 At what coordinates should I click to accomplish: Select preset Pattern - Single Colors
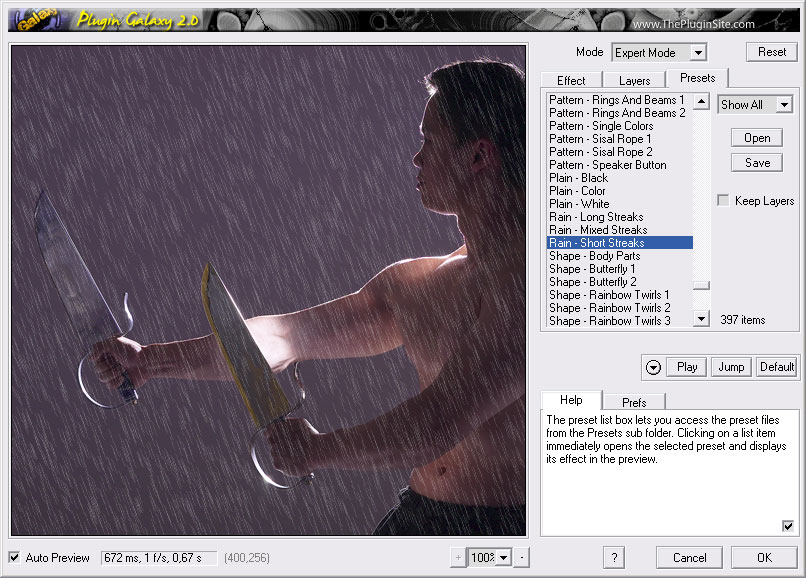[x=620, y=126]
